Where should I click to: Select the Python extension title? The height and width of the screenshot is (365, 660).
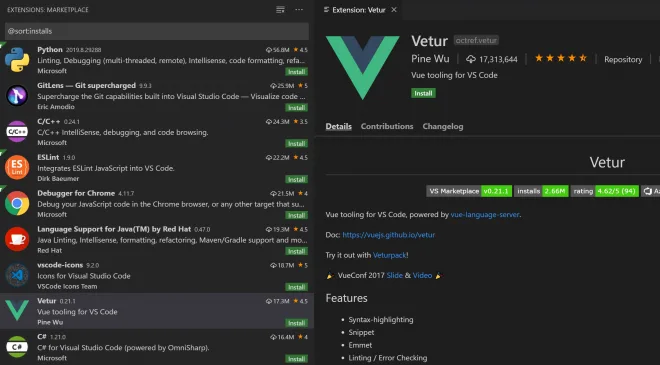point(50,50)
